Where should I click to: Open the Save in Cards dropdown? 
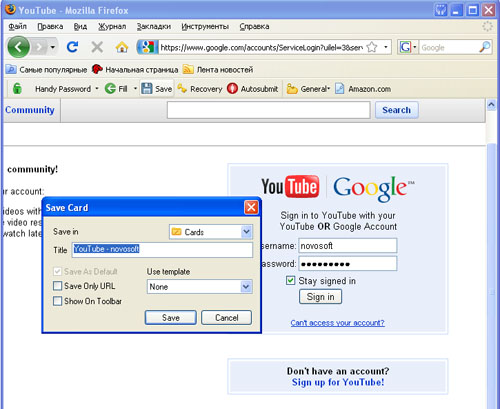[211, 232]
